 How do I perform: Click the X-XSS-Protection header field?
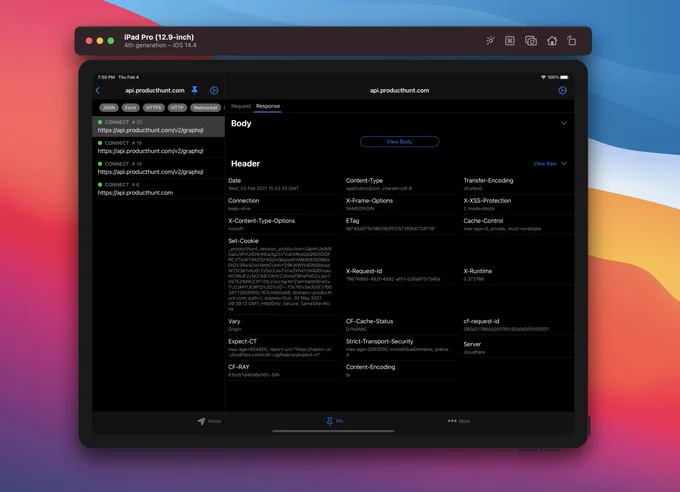click(x=518, y=204)
